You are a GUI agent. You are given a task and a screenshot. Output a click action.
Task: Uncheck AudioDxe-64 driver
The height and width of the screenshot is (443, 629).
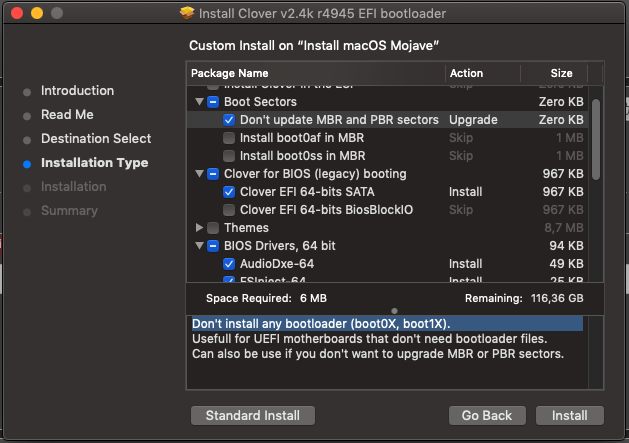click(x=229, y=264)
